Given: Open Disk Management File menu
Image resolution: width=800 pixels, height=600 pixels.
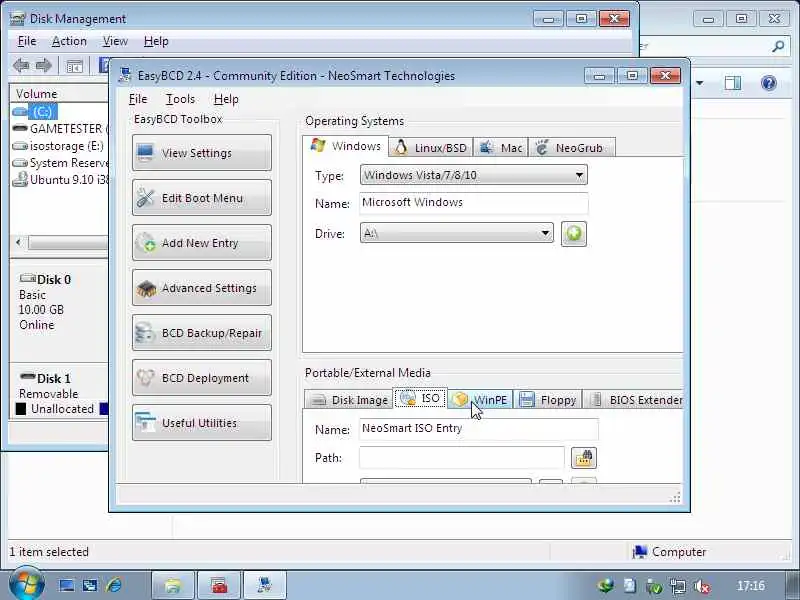Looking at the screenshot, I should pos(27,41).
